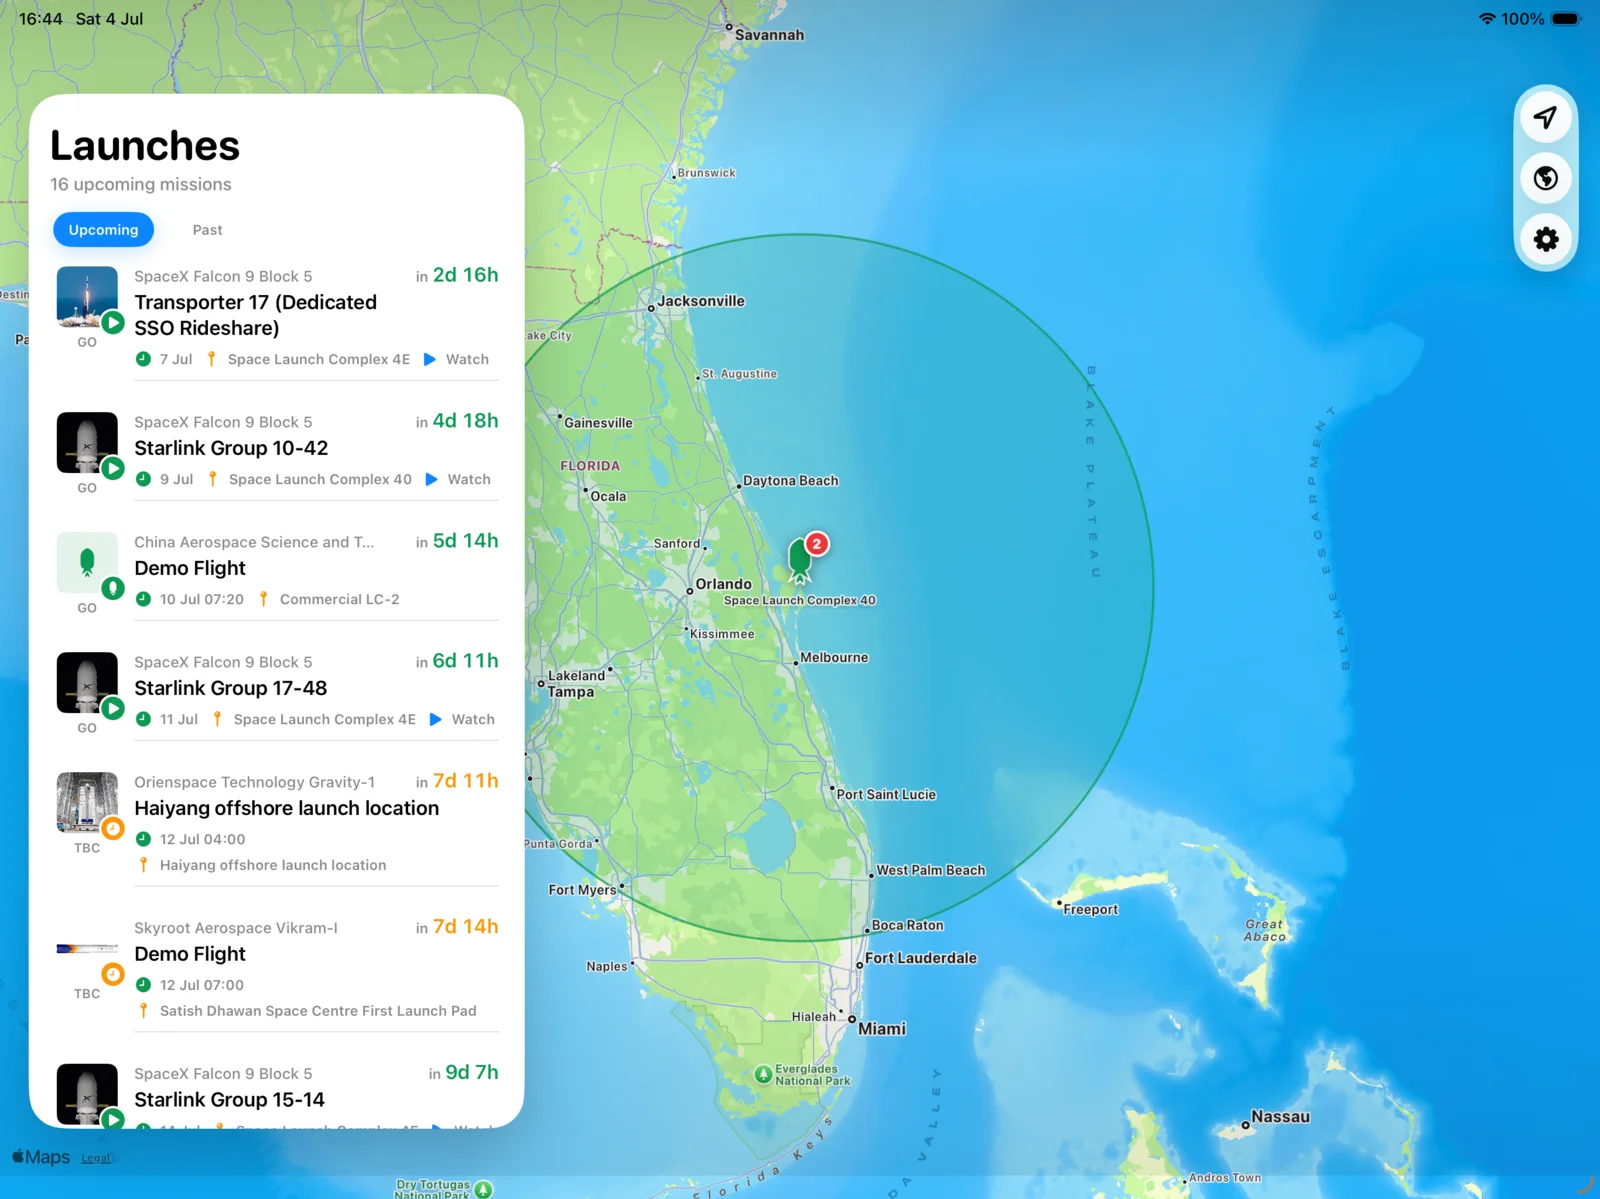Click Commercial LC-2 location text
The height and width of the screenshot is (1199, 1600).
339,599
